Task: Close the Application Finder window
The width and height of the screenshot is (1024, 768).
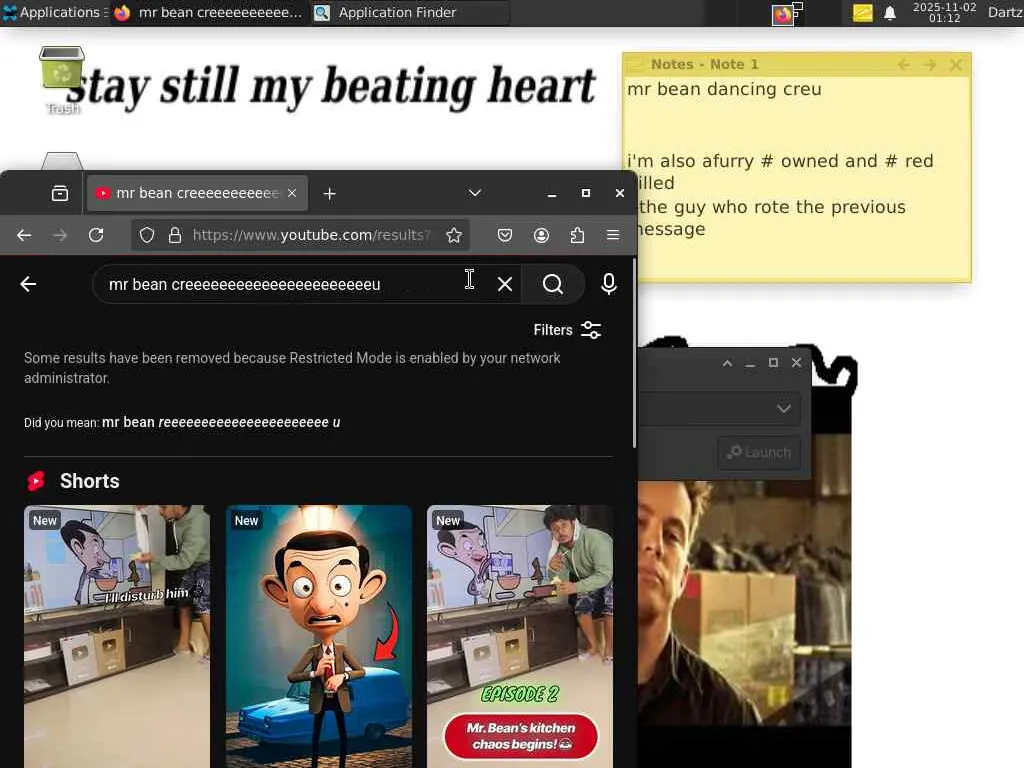Action: (x=796, y=363)
